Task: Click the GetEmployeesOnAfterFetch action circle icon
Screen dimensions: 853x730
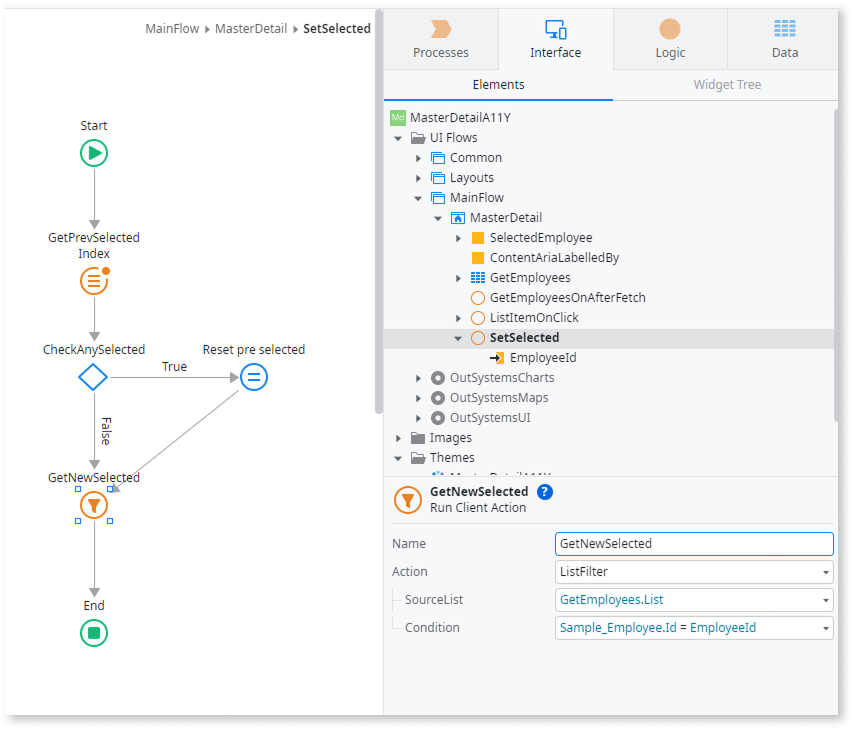Action: coord(478,298)
